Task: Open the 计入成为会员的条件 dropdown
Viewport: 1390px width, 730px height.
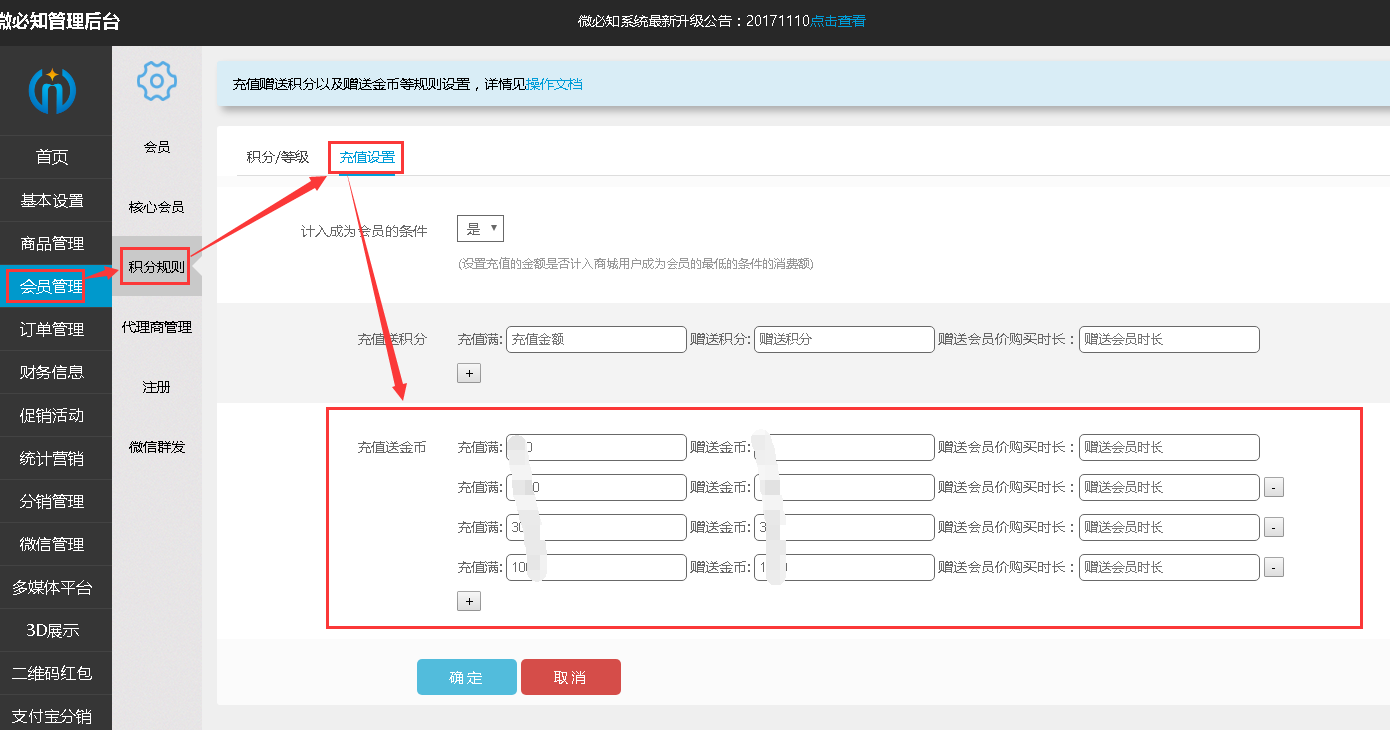Action: pos(480,229)
